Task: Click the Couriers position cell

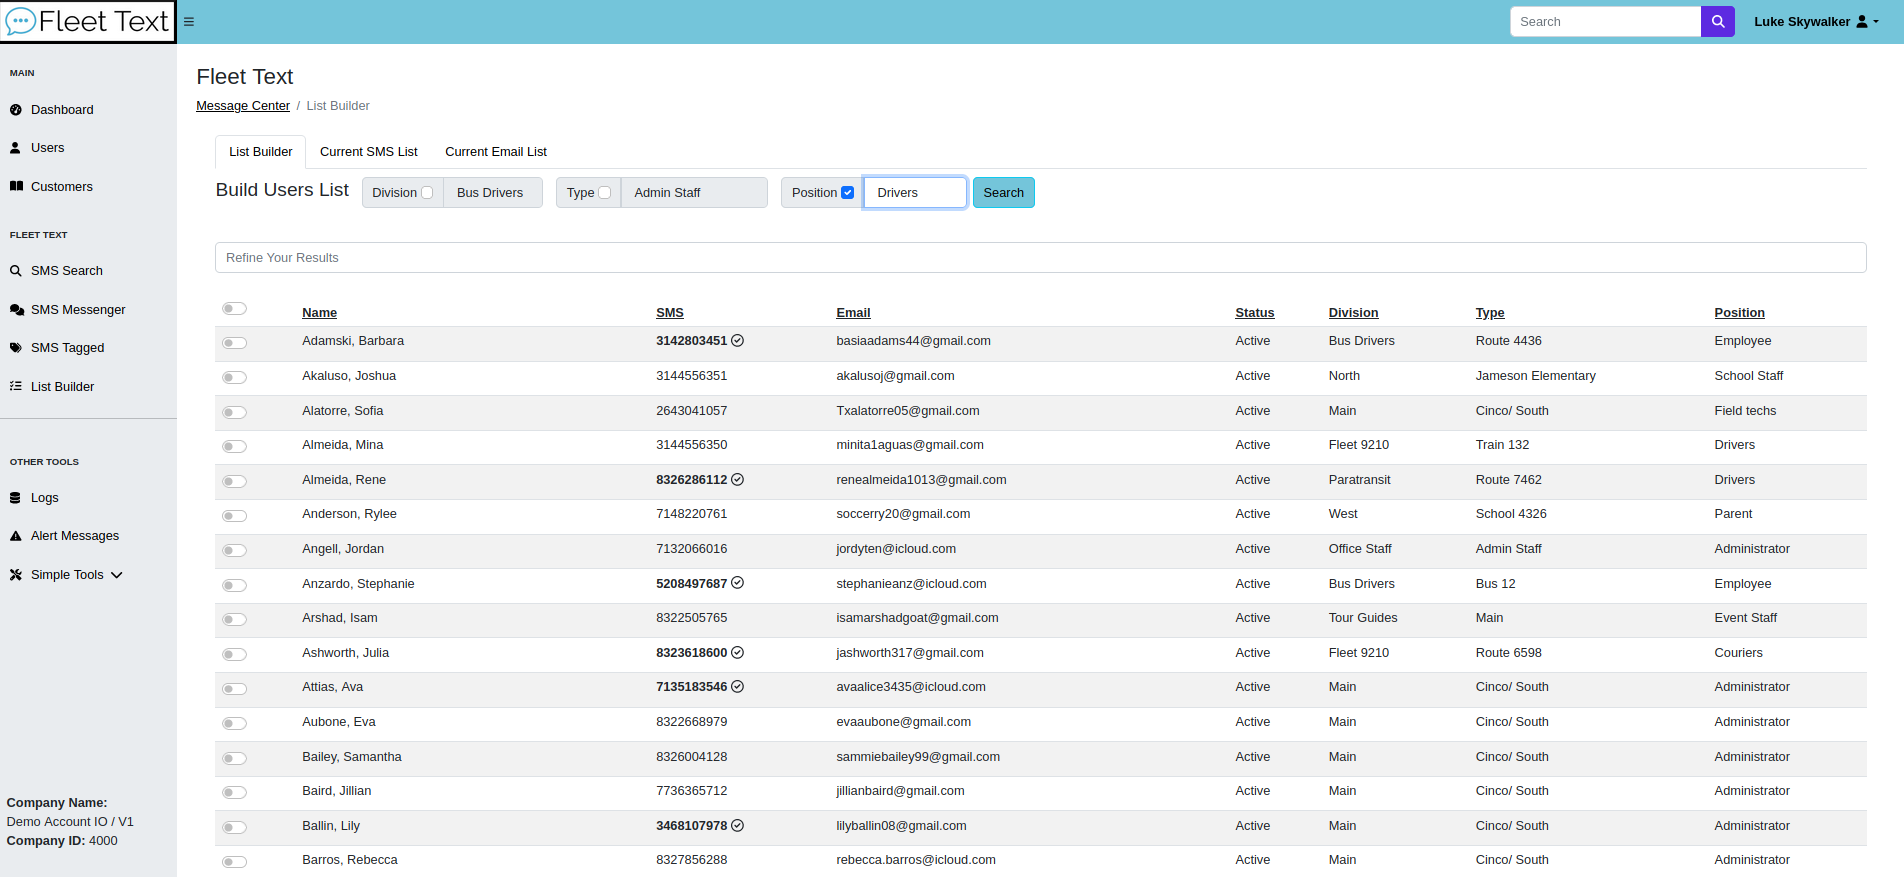Action: point(1738,653)
